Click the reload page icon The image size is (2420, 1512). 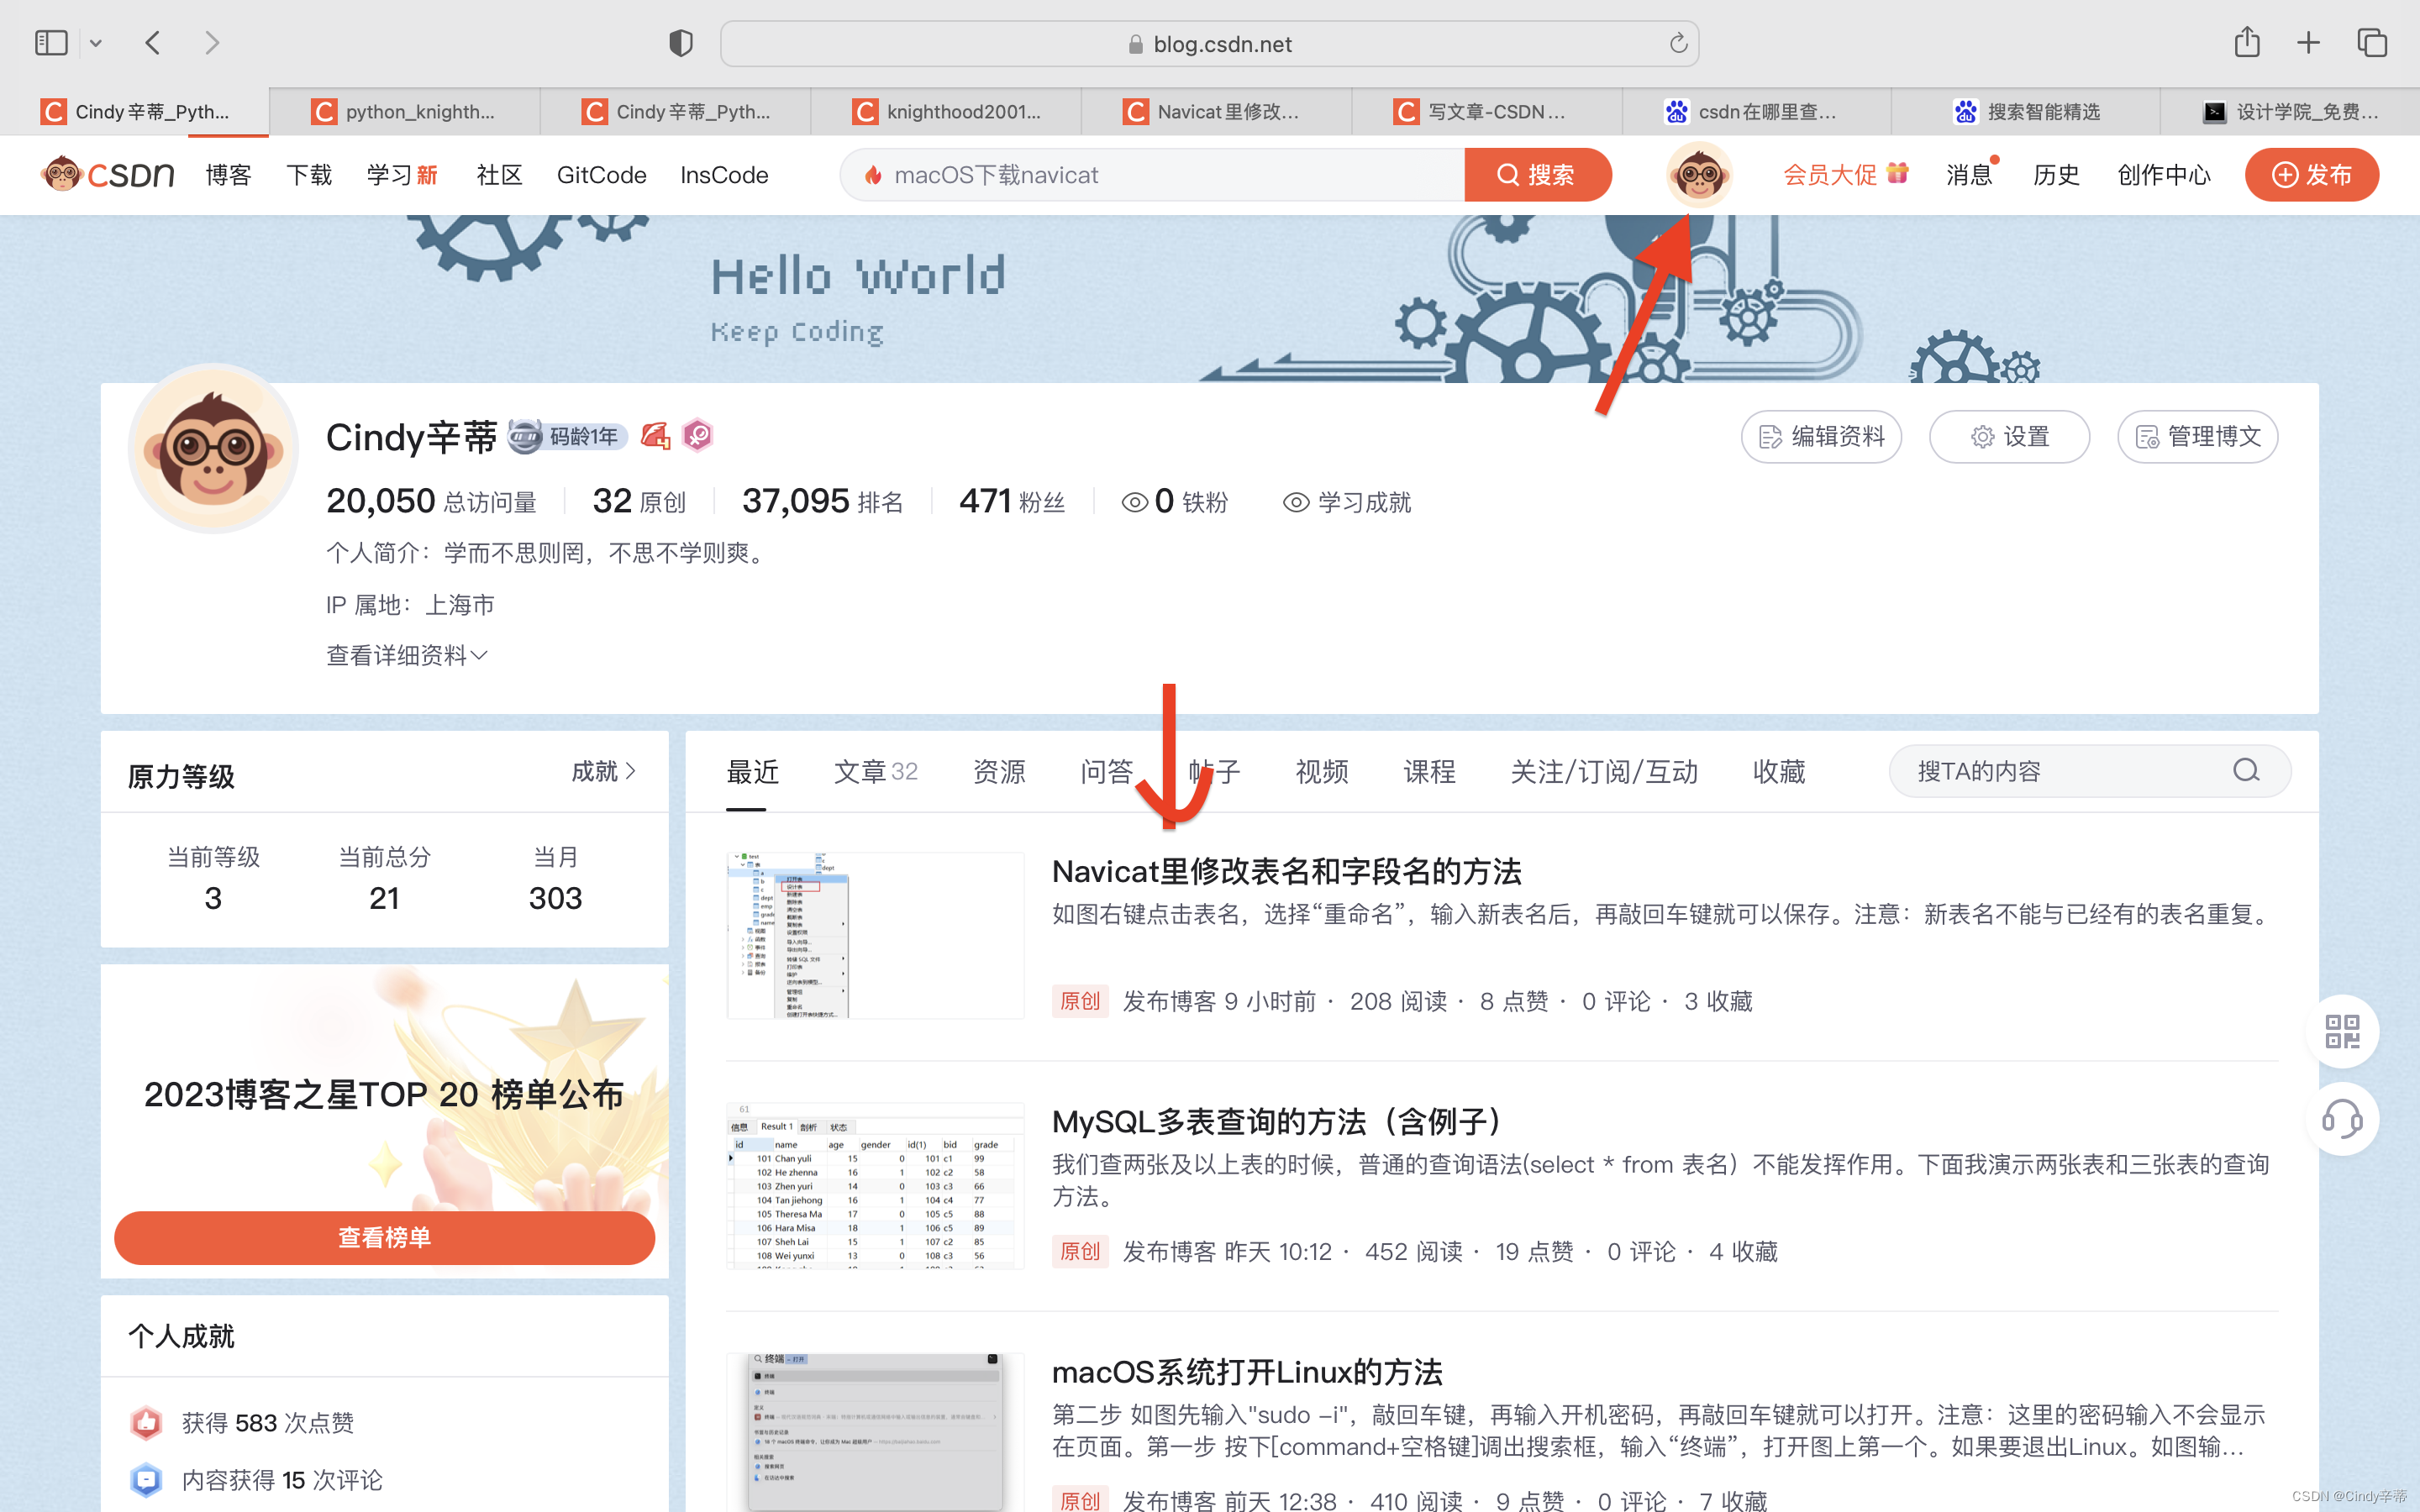[1678, 43]
